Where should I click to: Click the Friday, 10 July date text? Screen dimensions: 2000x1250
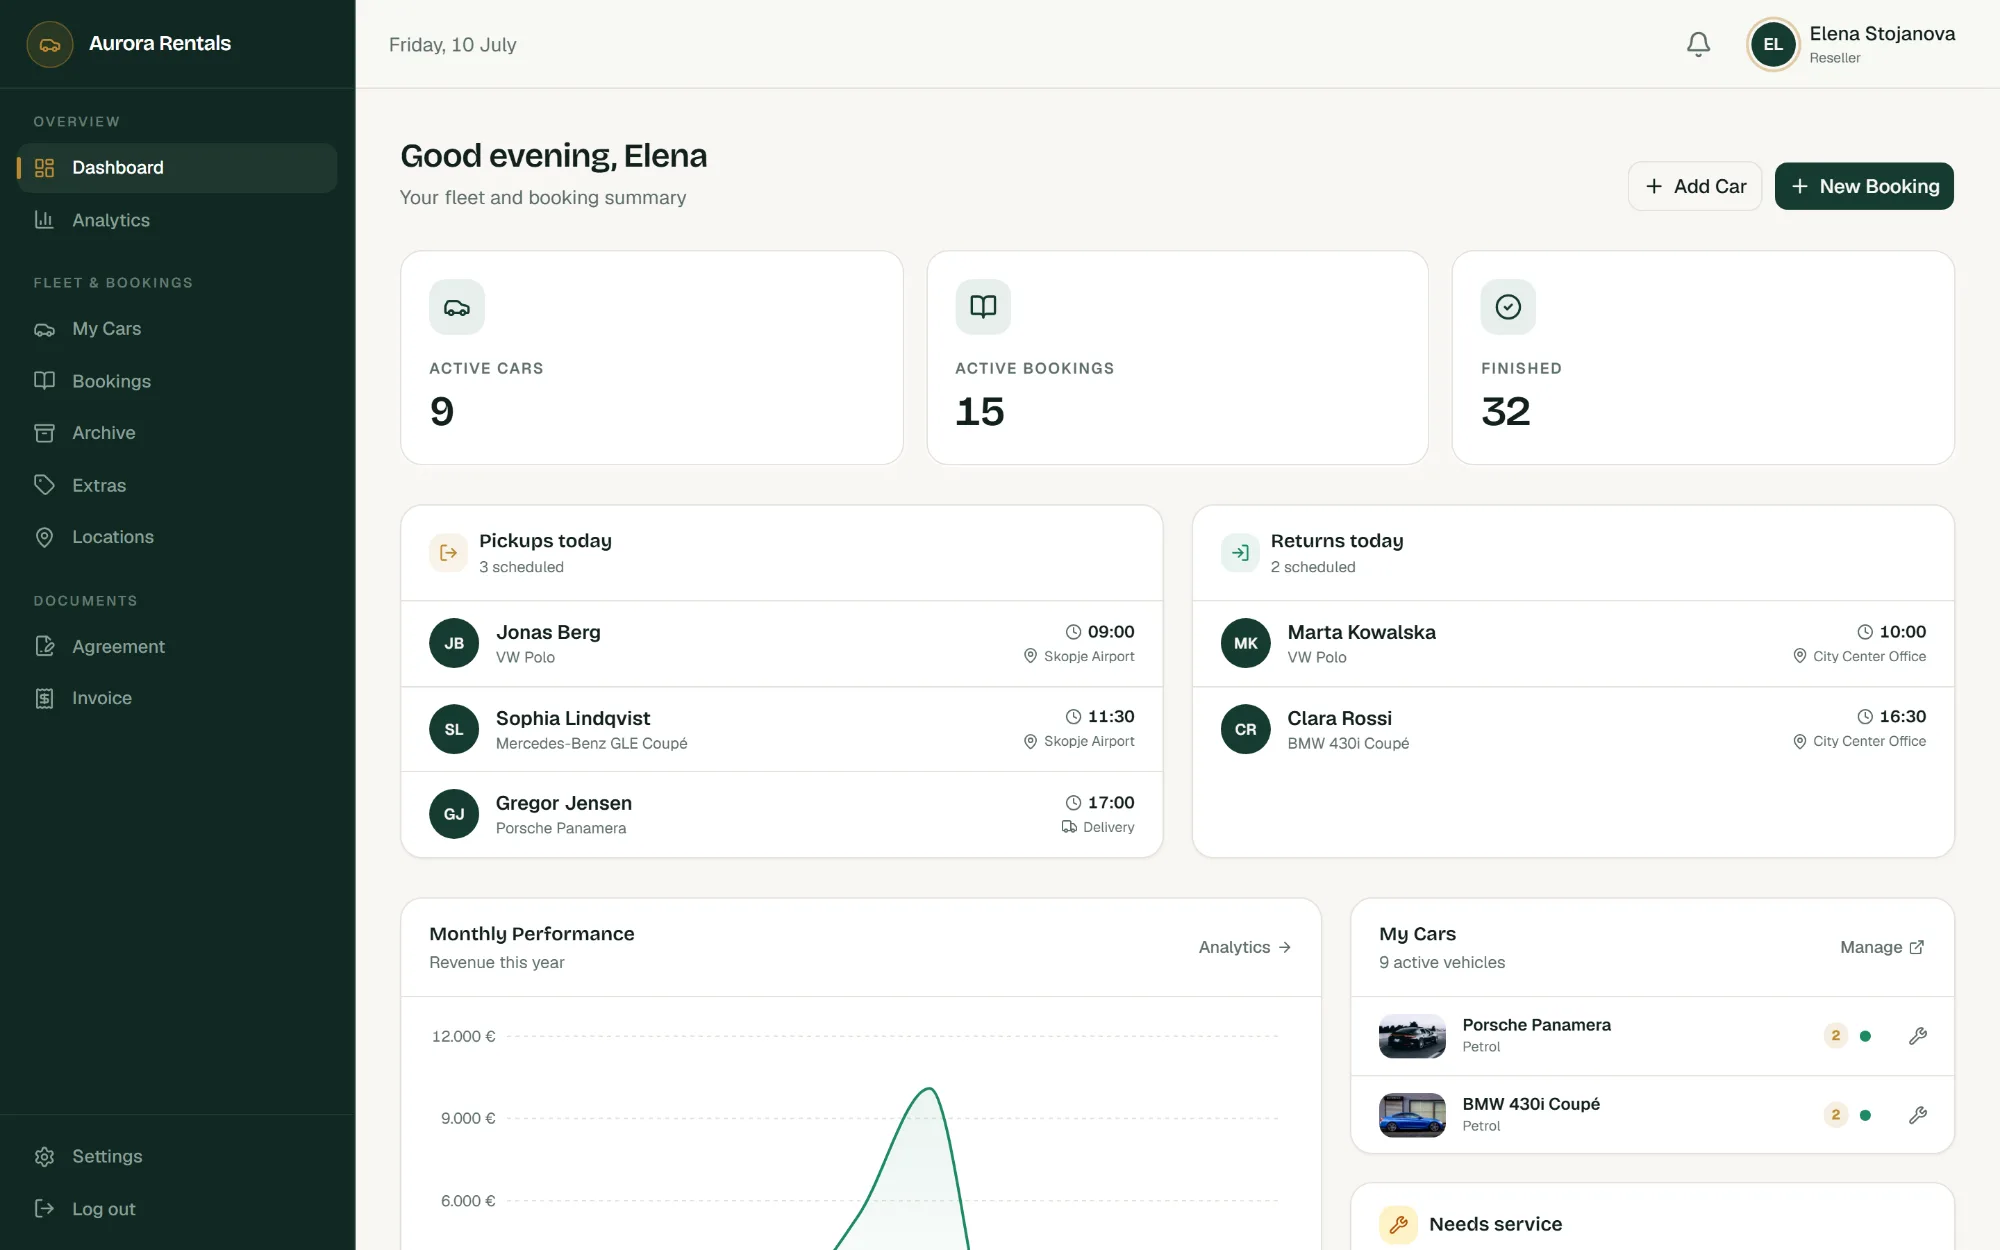(453, 45)
